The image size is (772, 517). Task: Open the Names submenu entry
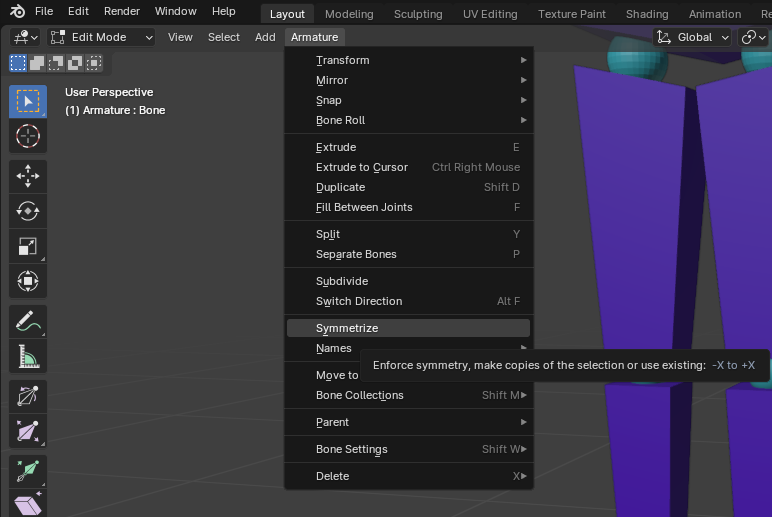tap(334, 348)
